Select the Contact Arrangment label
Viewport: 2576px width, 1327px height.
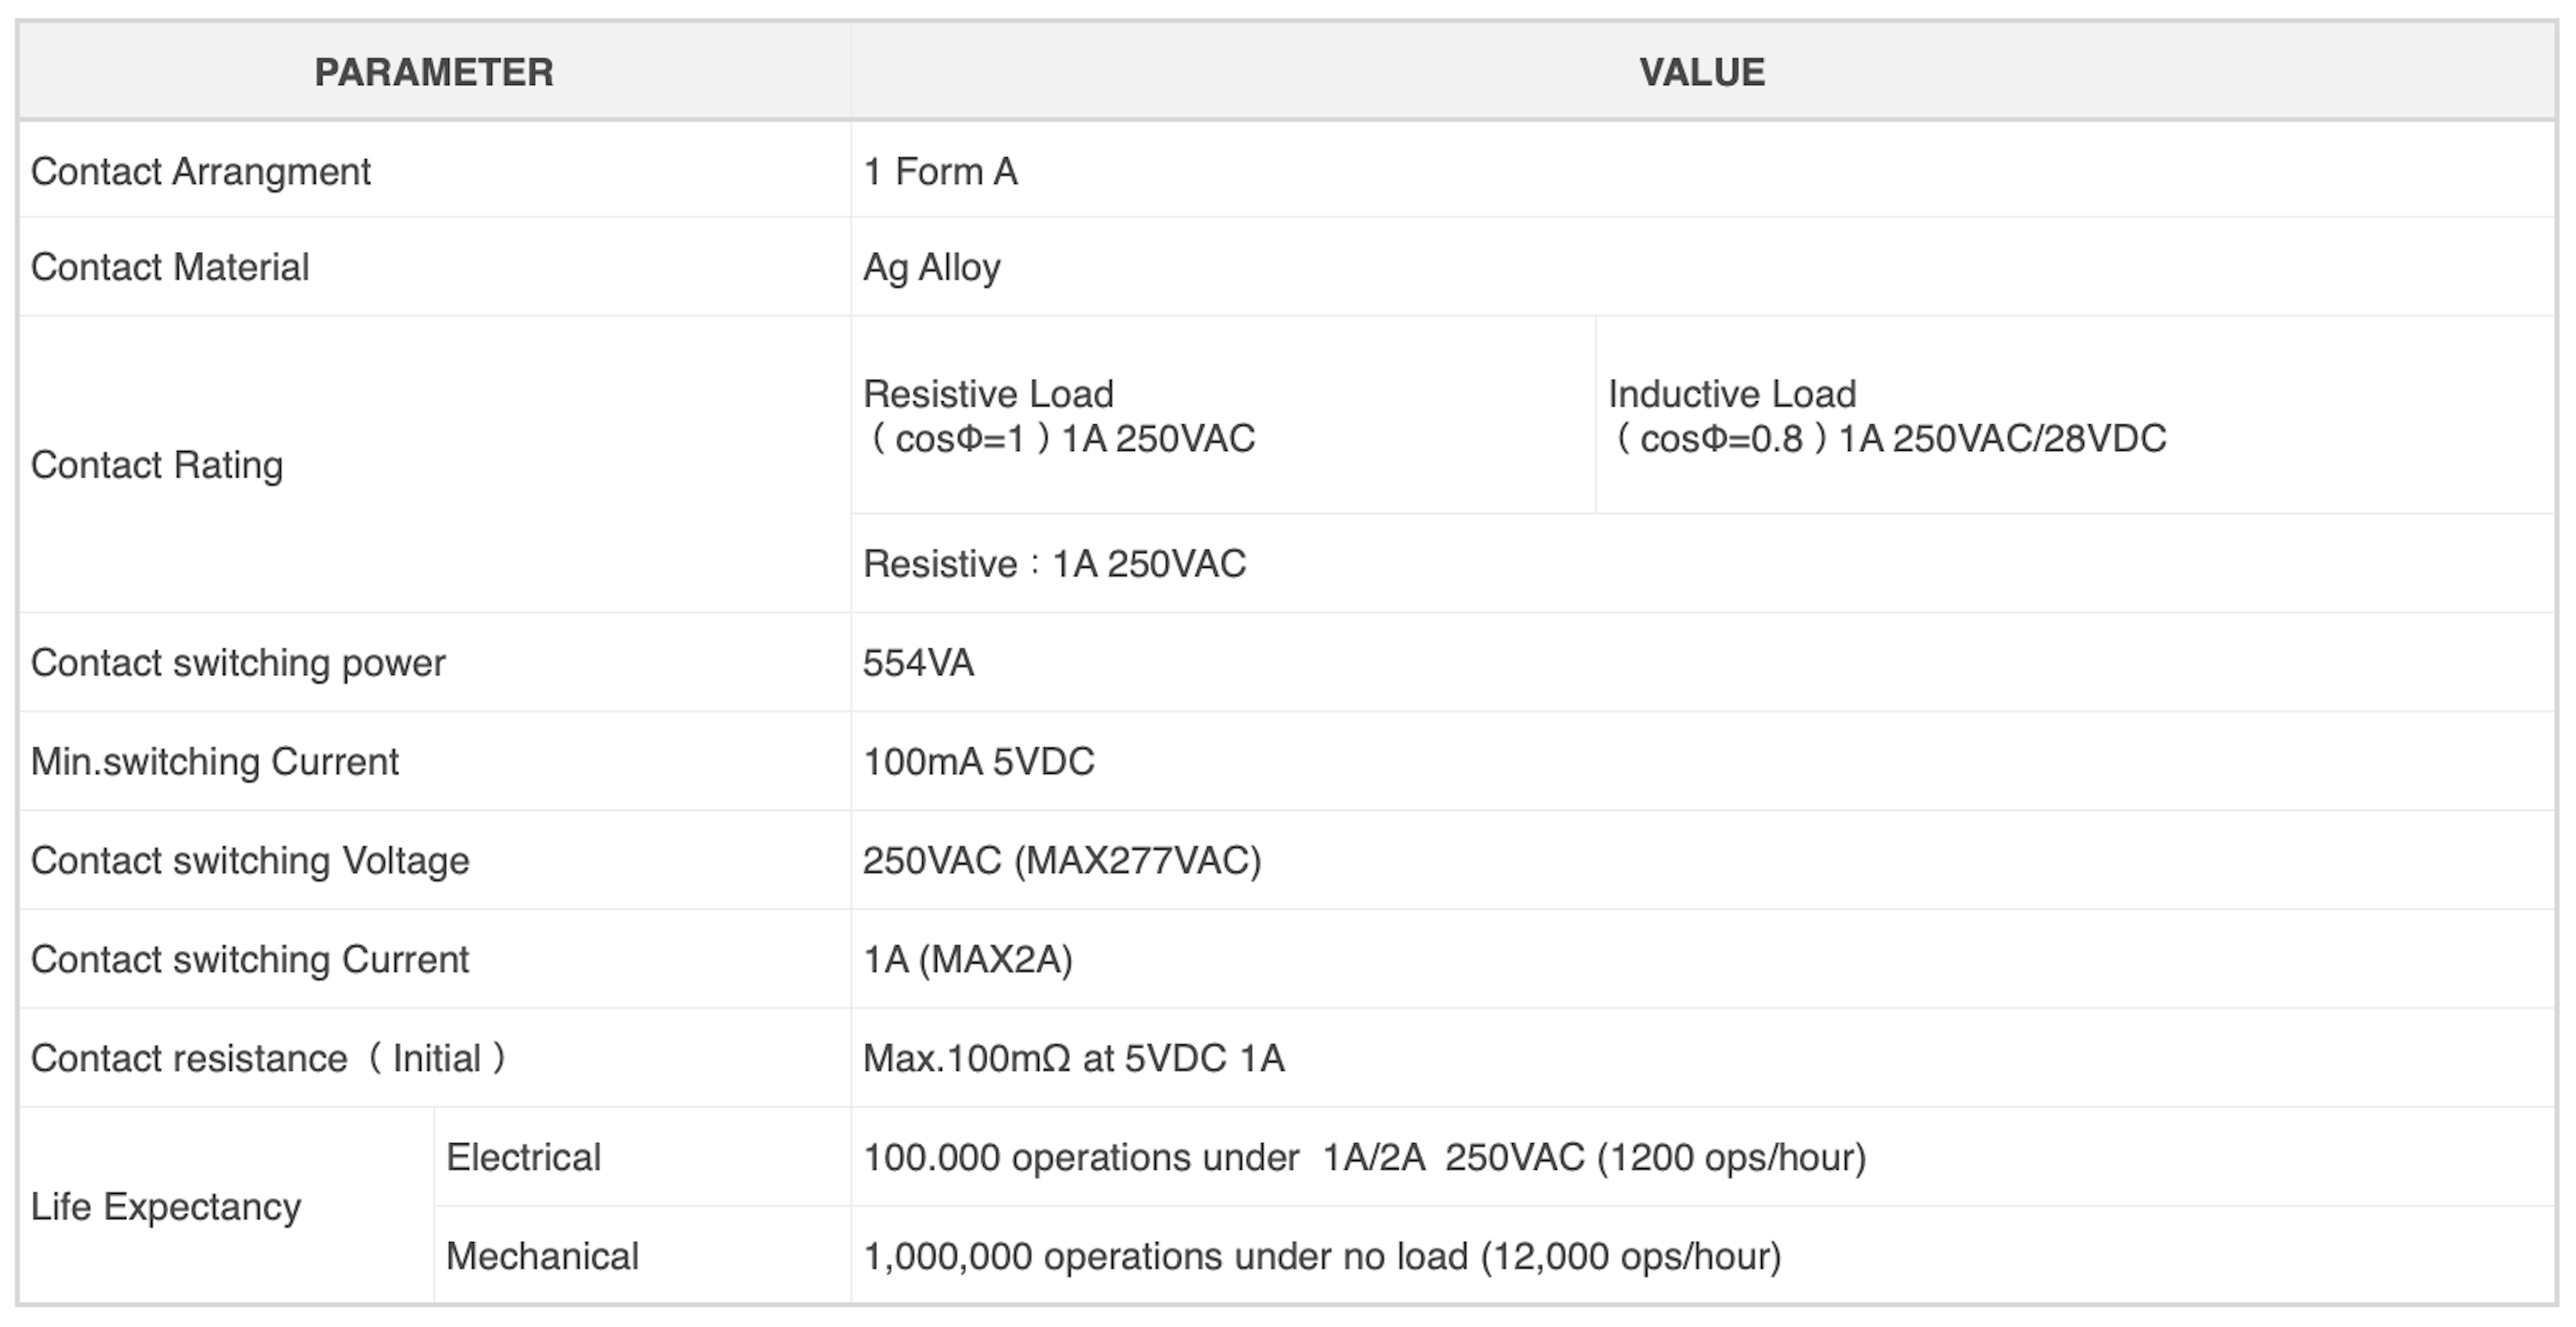click(x=201, y=171)
